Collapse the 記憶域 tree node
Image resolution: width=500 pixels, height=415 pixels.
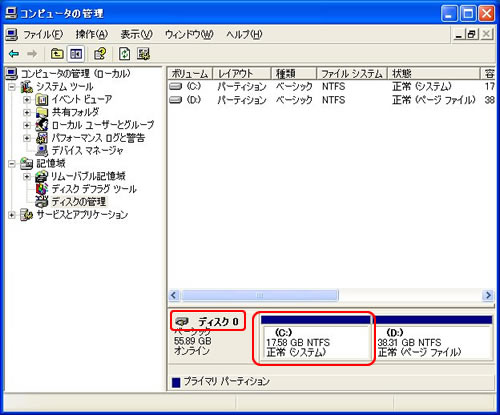(x=12, y=164)
